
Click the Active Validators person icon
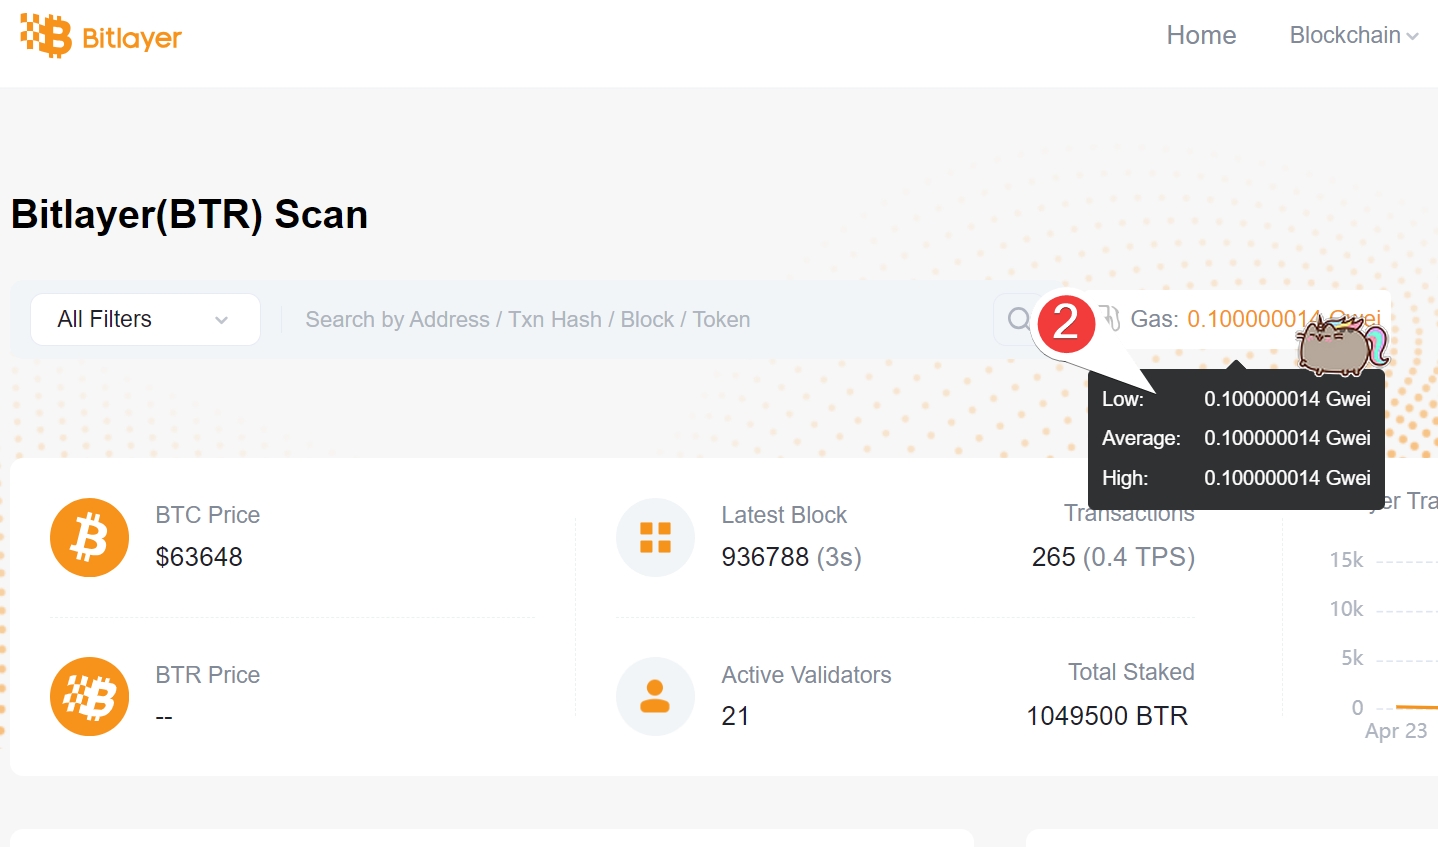655,696
